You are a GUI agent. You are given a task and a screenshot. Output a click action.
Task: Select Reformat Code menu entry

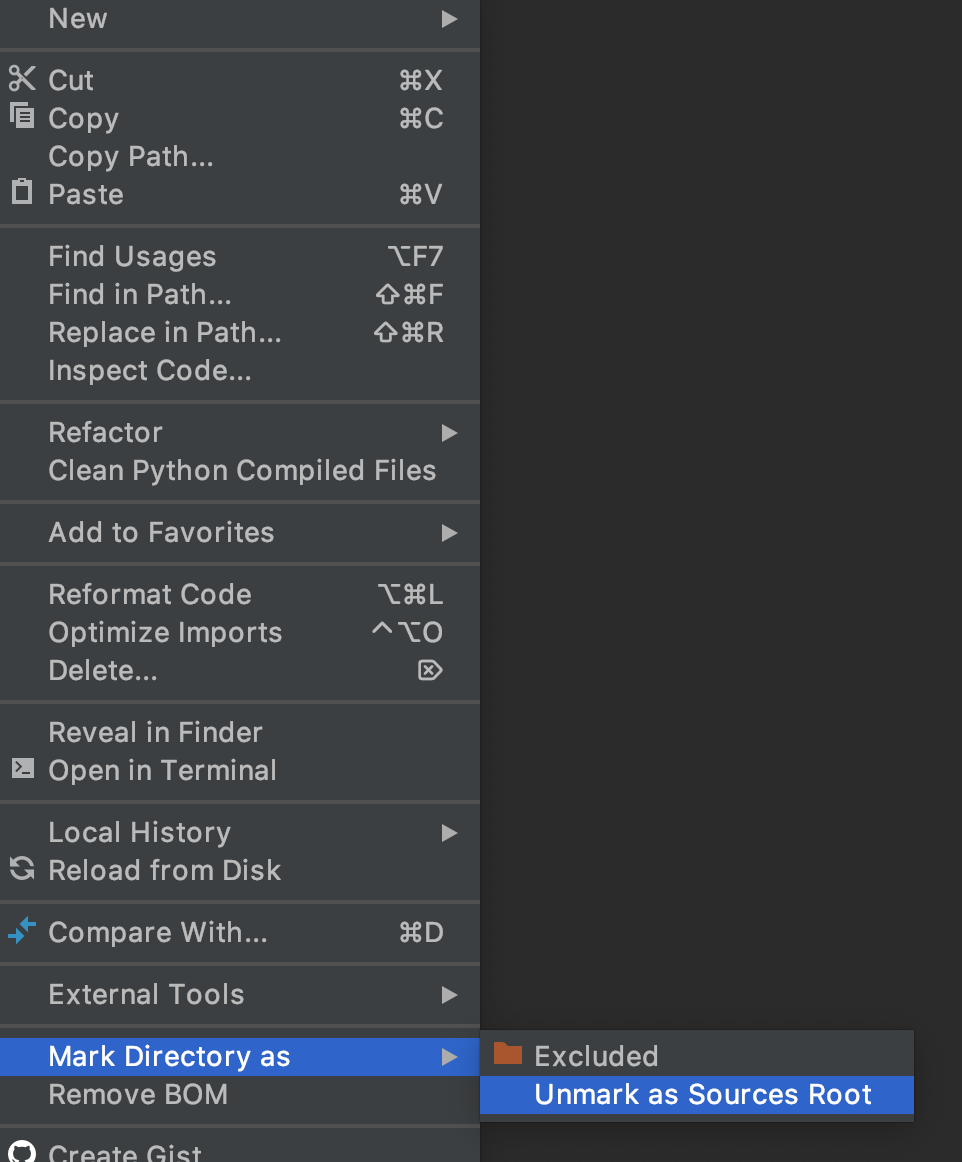tap(150, 595)
